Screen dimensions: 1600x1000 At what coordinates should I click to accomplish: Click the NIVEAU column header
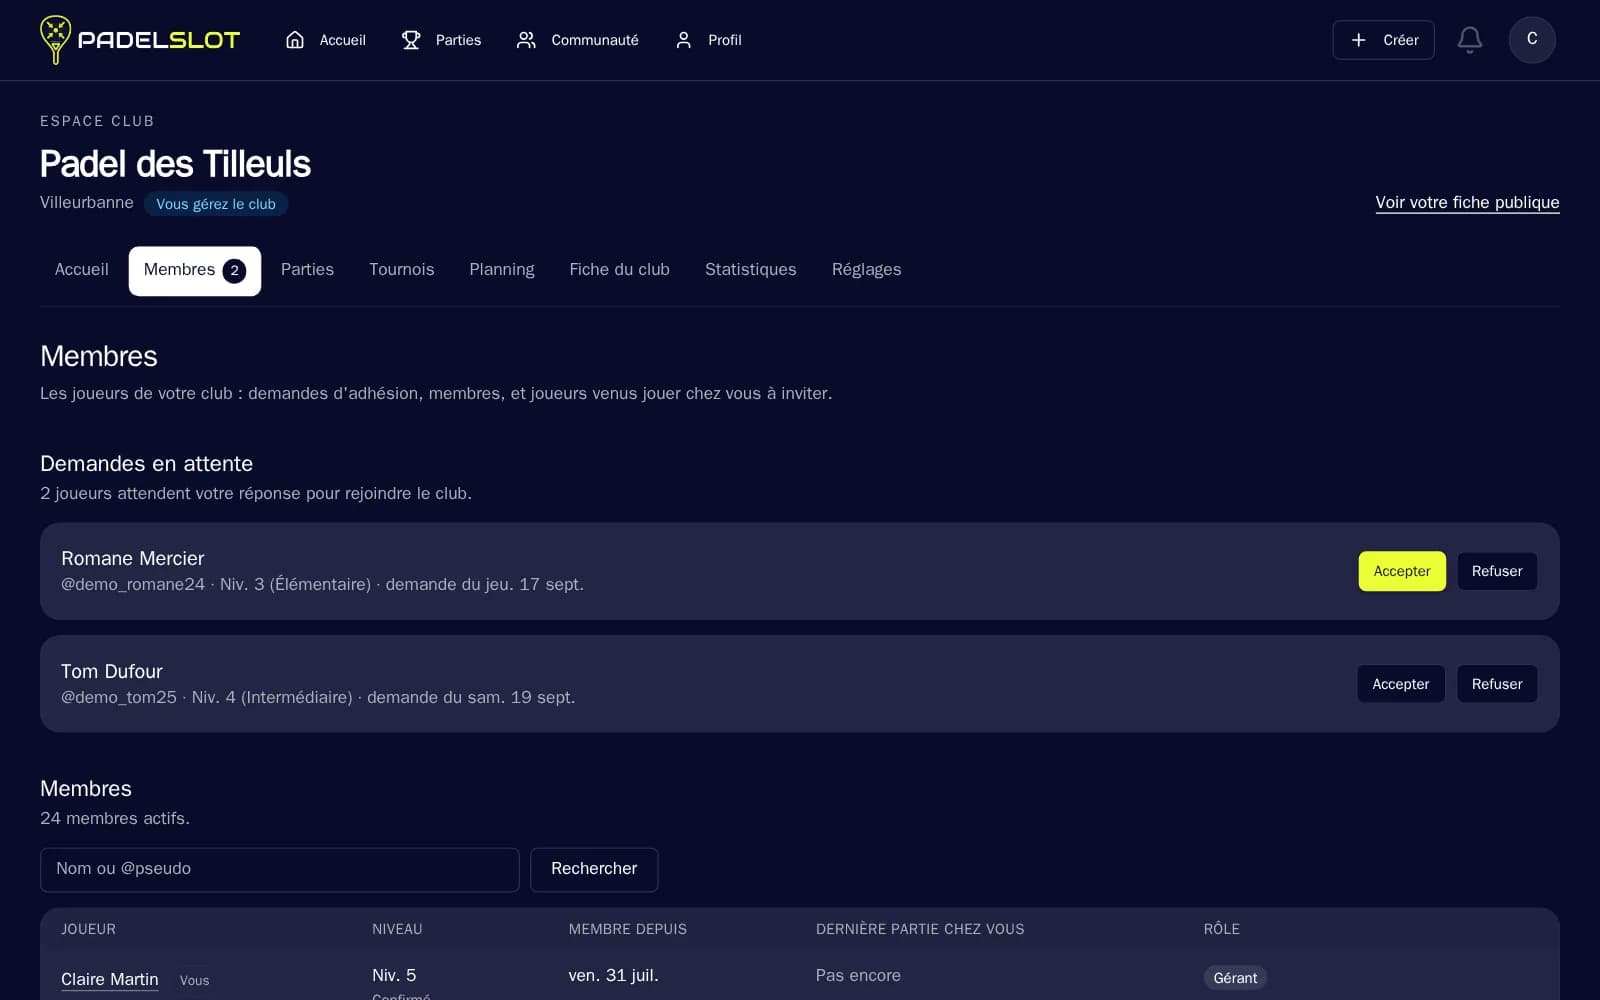[397, 929]
